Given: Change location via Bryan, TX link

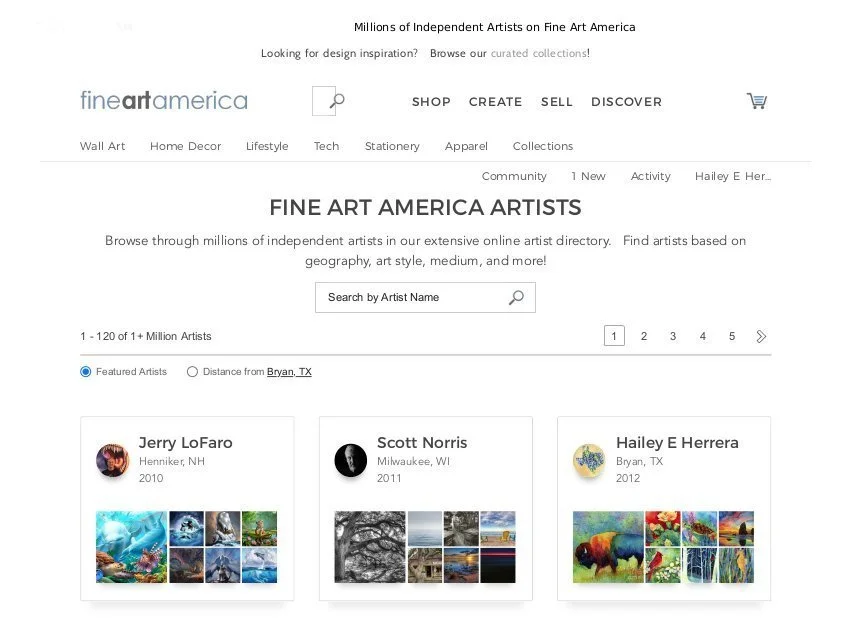Looking at the screenshot, I should click(x=289, y=372).
